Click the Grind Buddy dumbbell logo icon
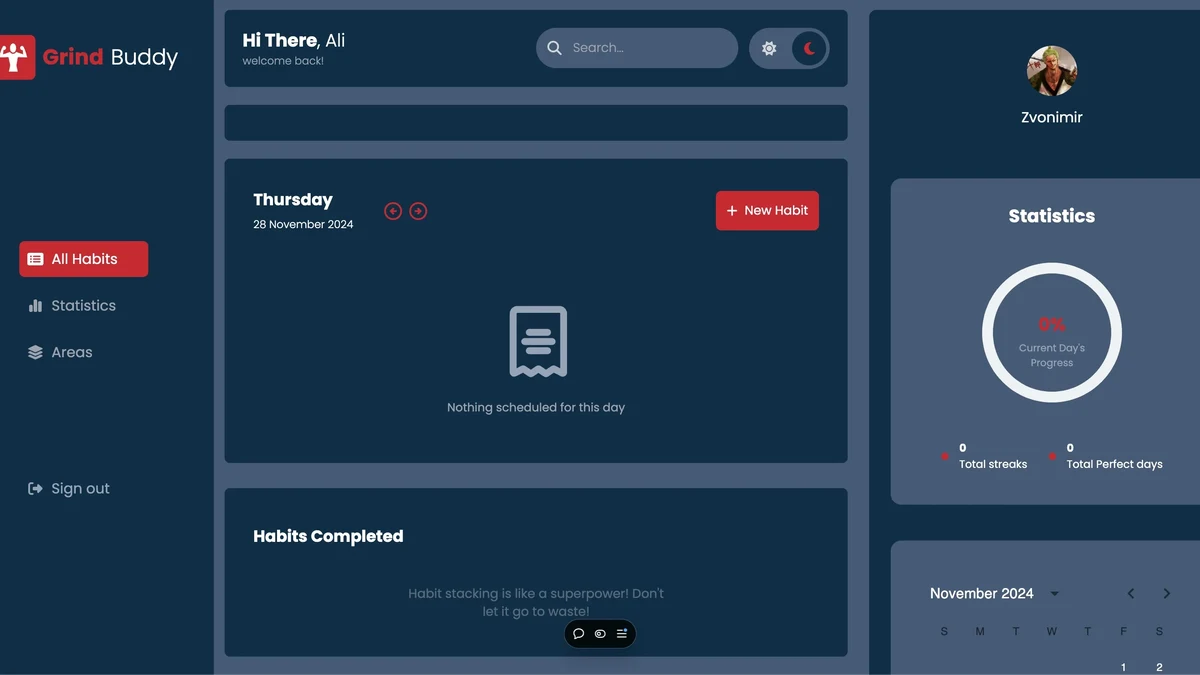 pos(16,57)
